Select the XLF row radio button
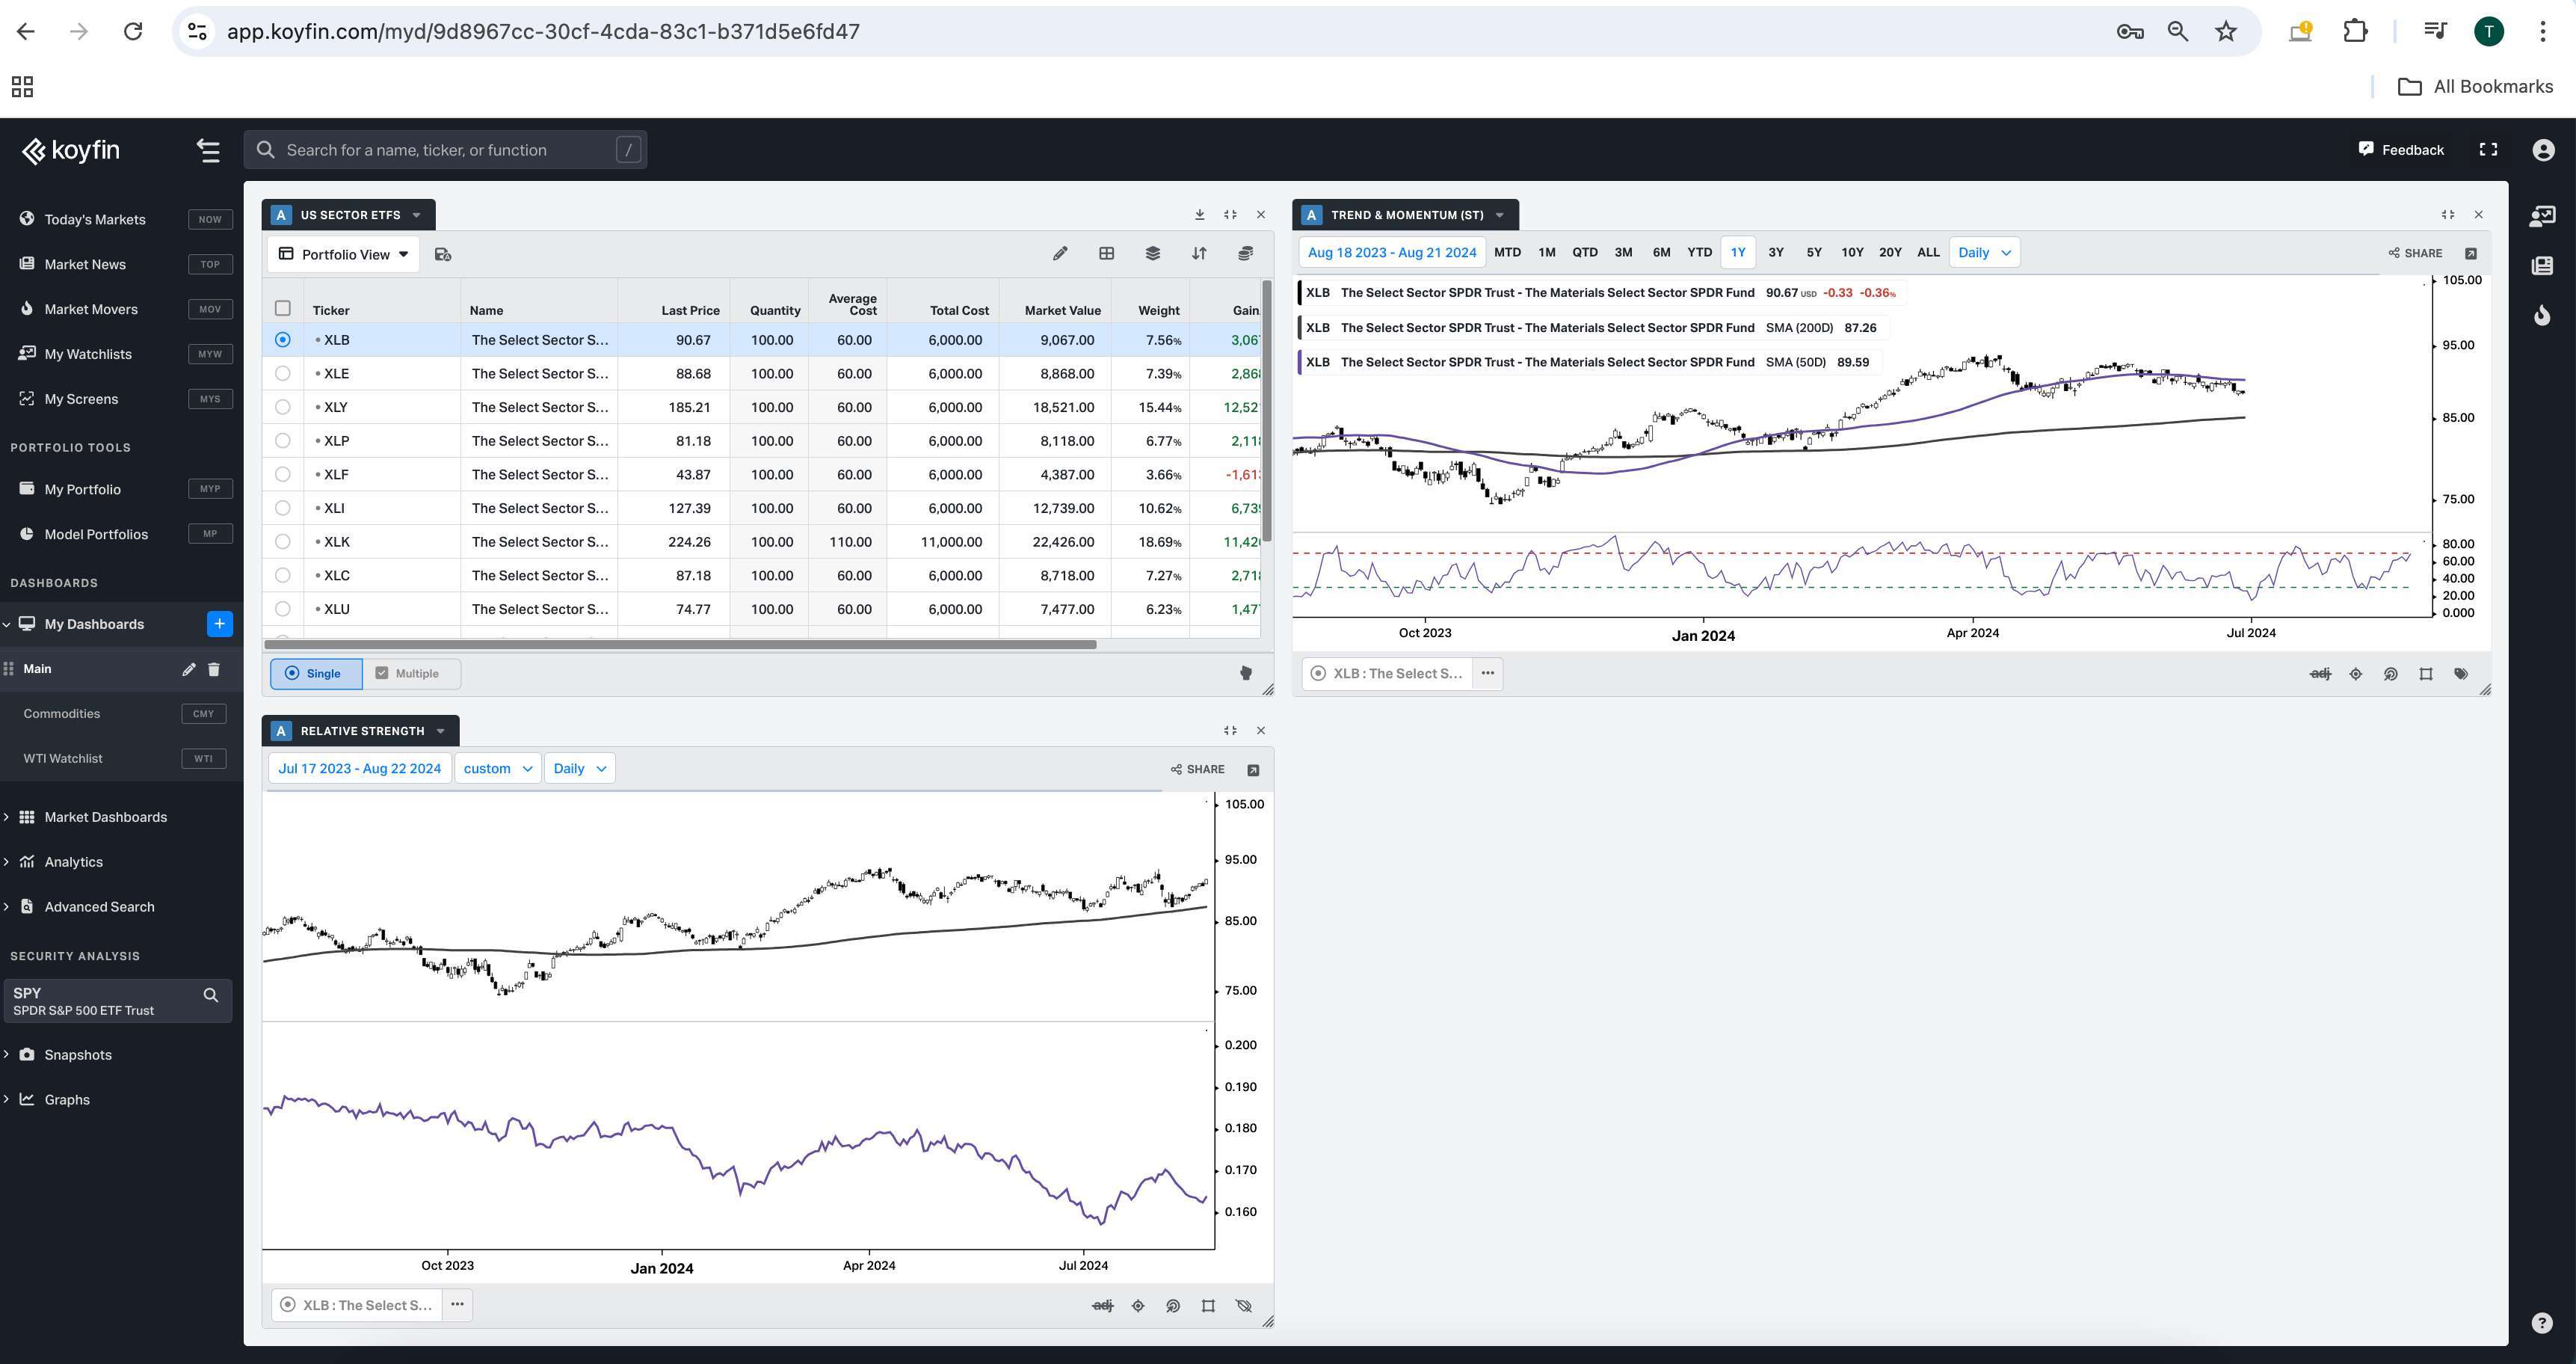This screenshot has width=2576, height=1364. click(283, 475)
